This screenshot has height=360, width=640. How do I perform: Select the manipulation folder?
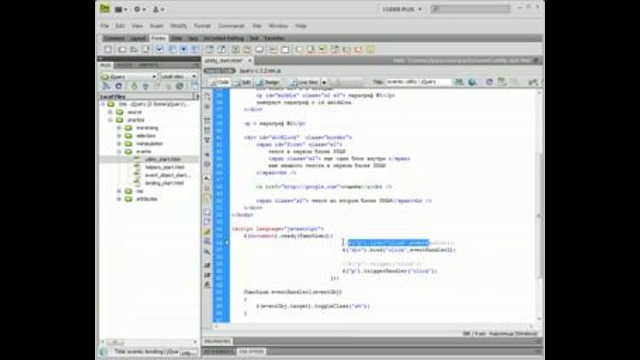point(149,144)
